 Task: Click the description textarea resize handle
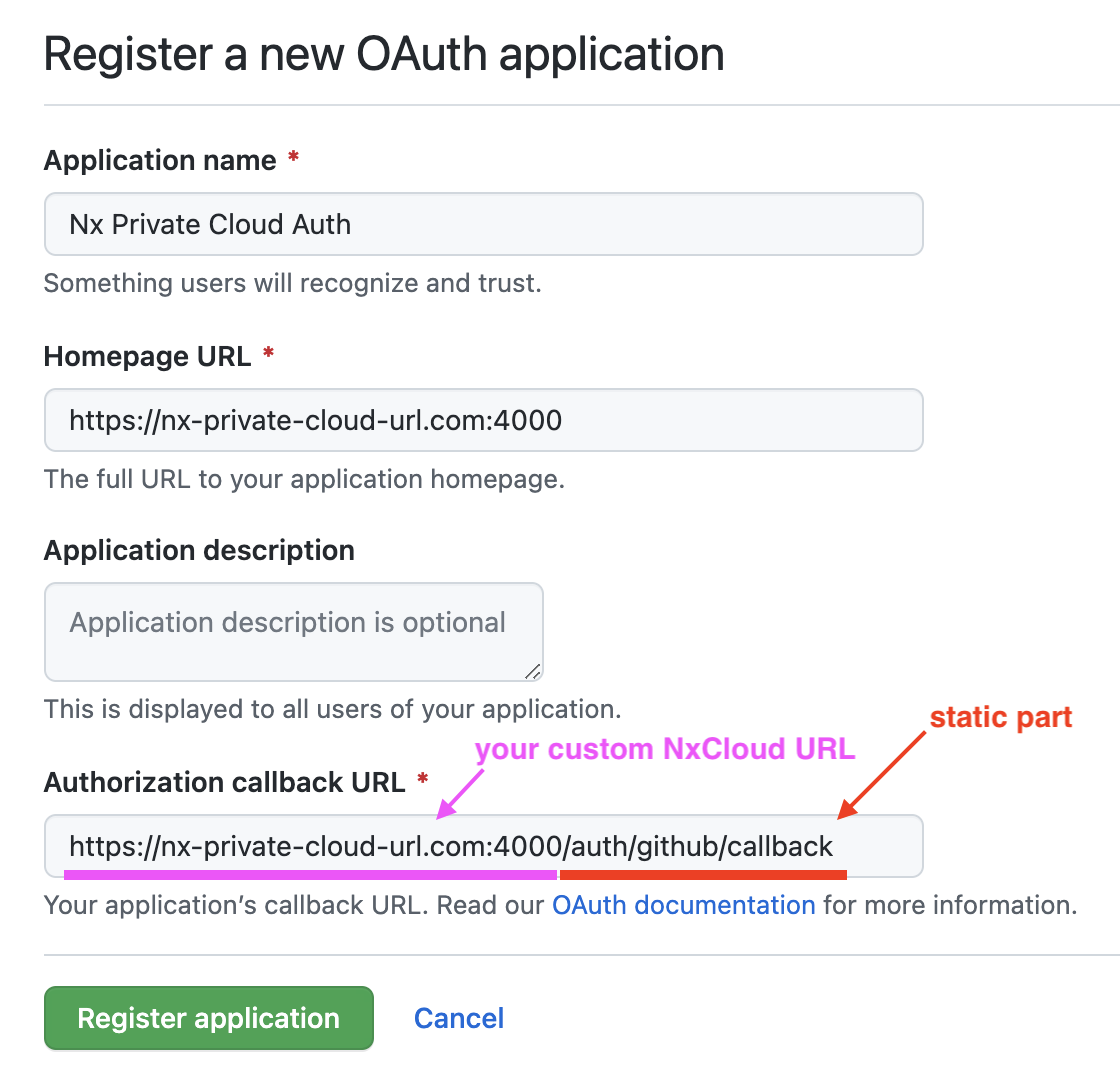coord(534,672)
